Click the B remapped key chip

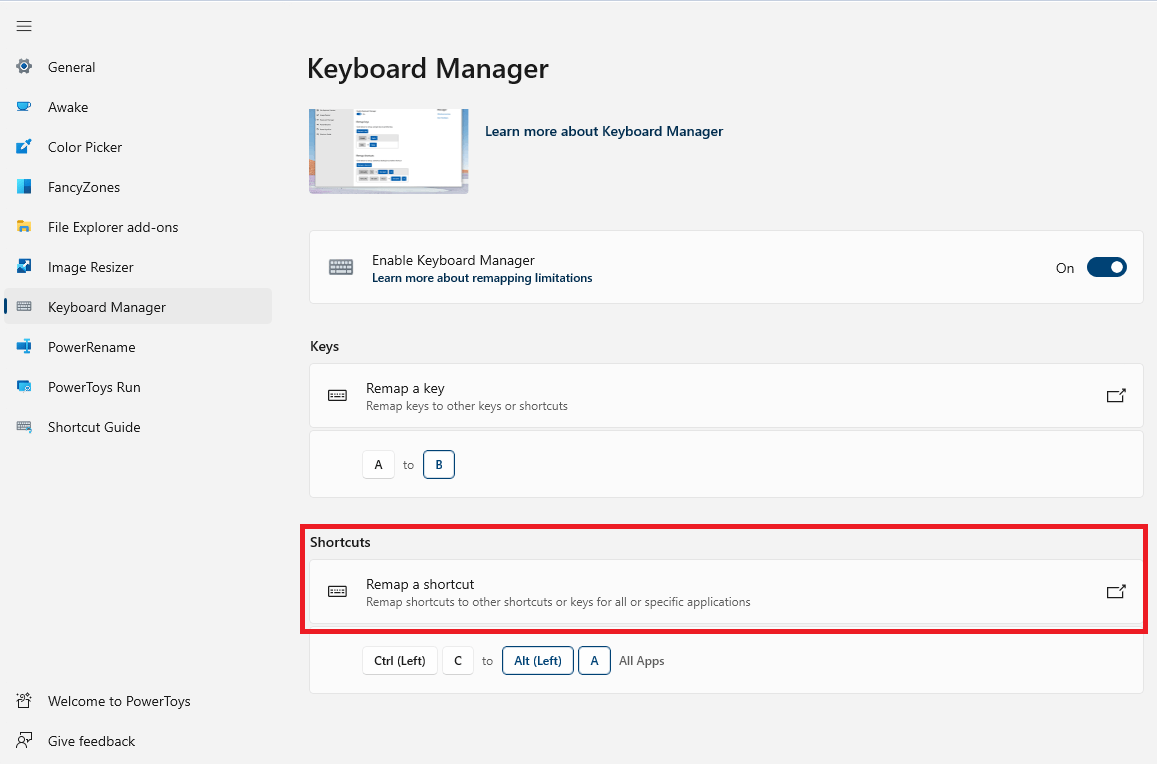(x=438, y=465)
